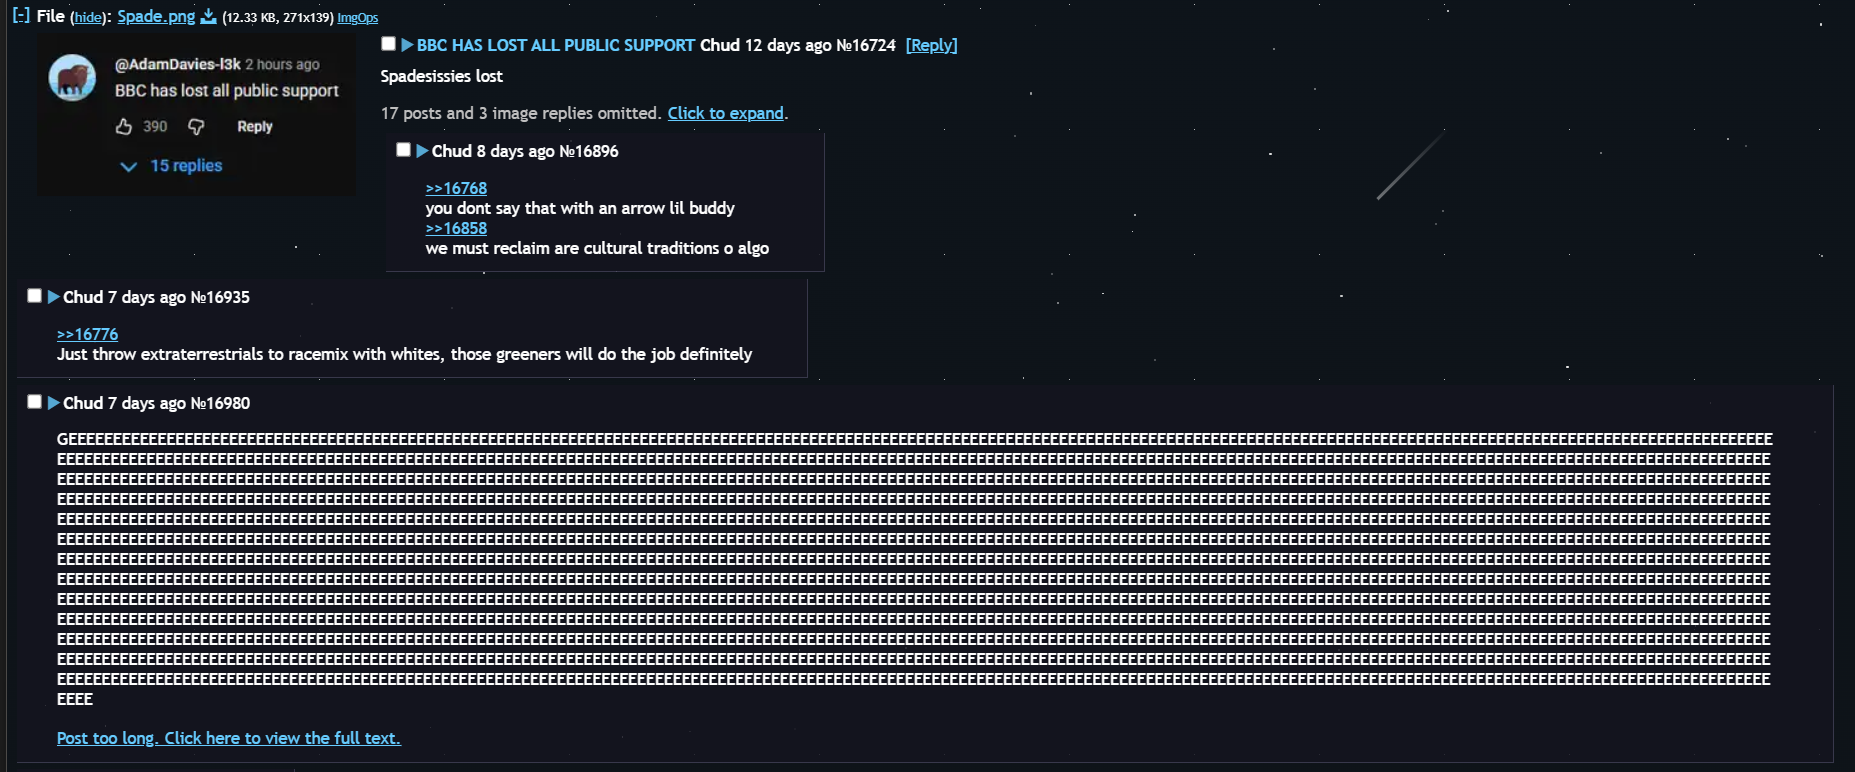Expand post menu triangle on post №16935
This screenshot has width=1855, height=772.
pos(54,297)
